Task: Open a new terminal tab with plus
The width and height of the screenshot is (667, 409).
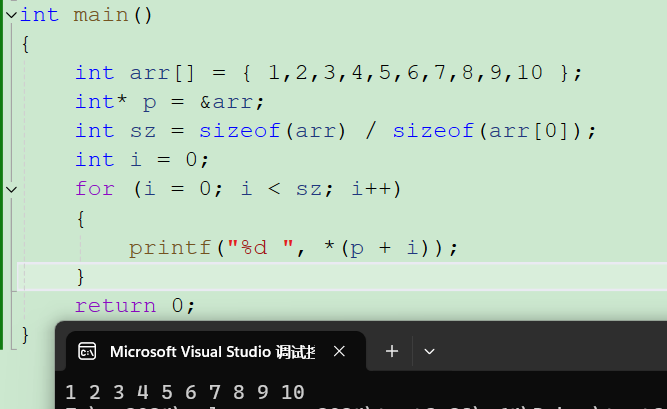Action: coord(392,352)
